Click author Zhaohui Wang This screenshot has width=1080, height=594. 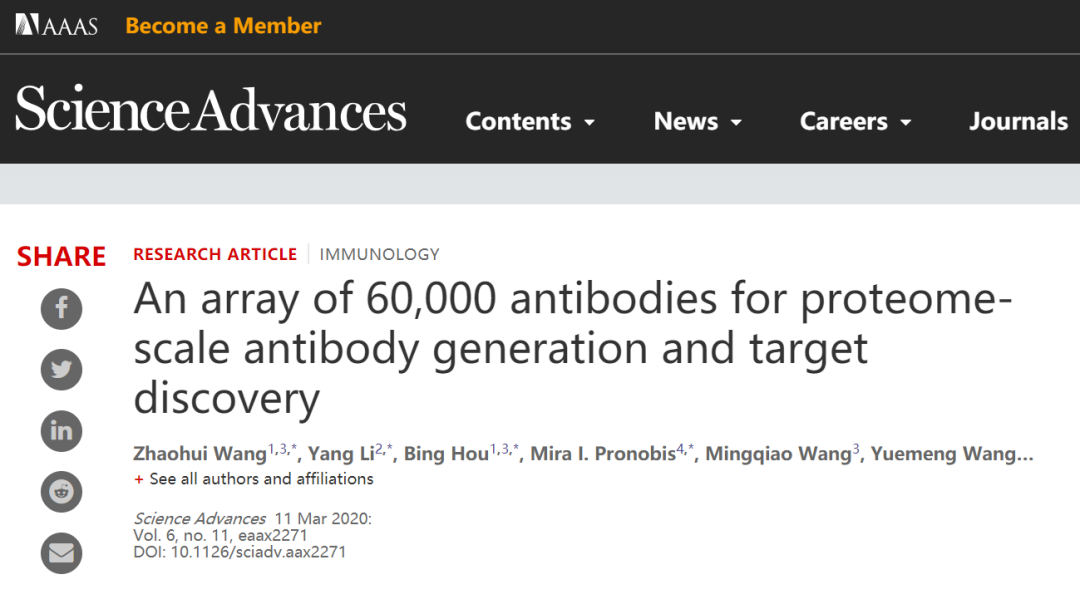[200, 454]
